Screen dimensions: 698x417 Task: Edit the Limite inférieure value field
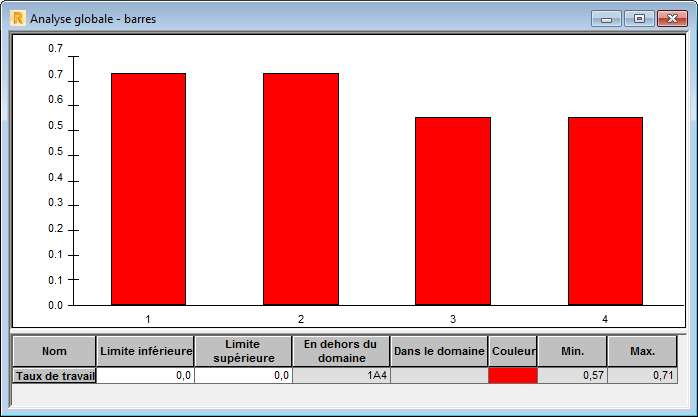point(146,376)
